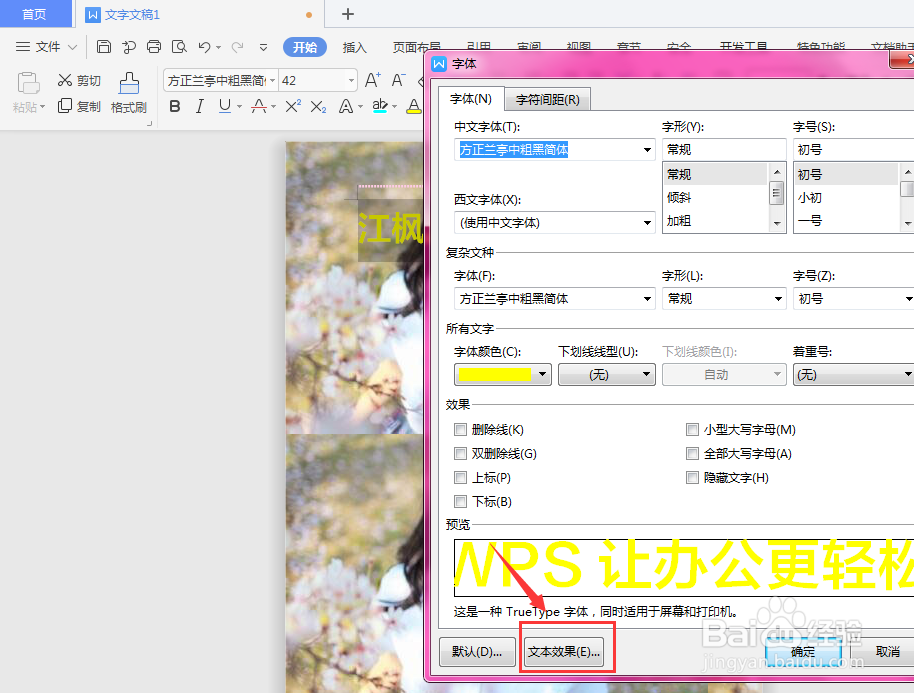
Task: Open 文本效果(E)... button
Action: tap(564, 652)
